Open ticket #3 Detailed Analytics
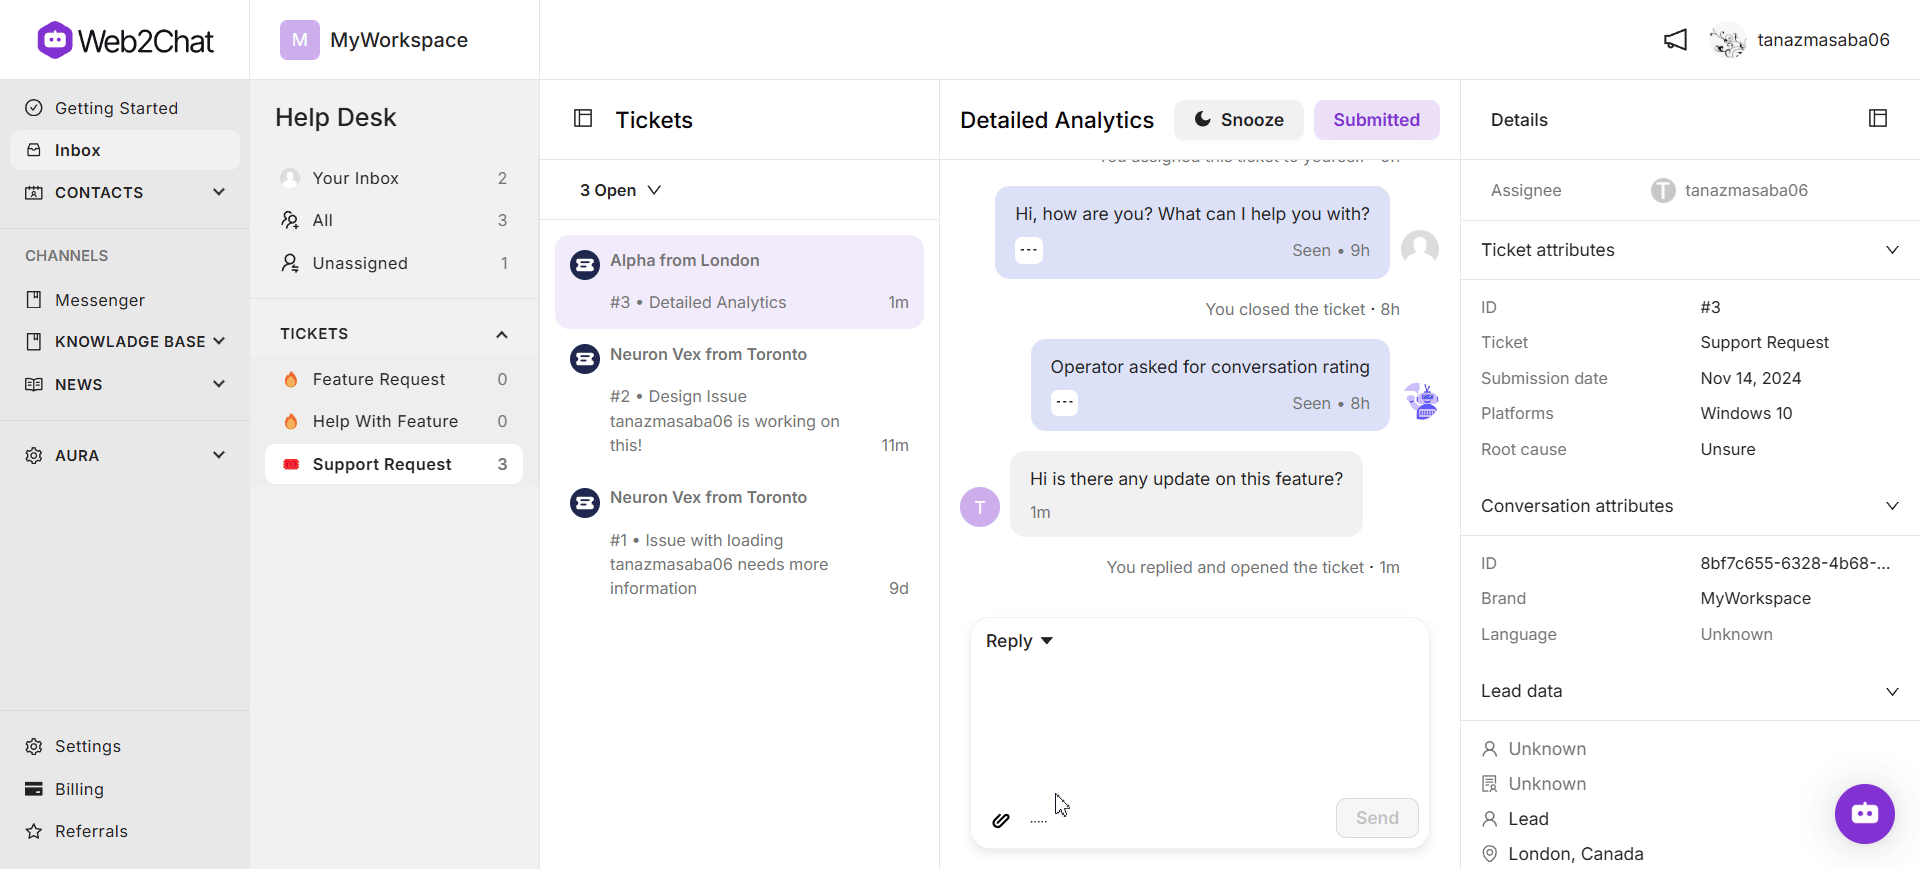This screenshot has width=1920, height=869. (739, 281)
